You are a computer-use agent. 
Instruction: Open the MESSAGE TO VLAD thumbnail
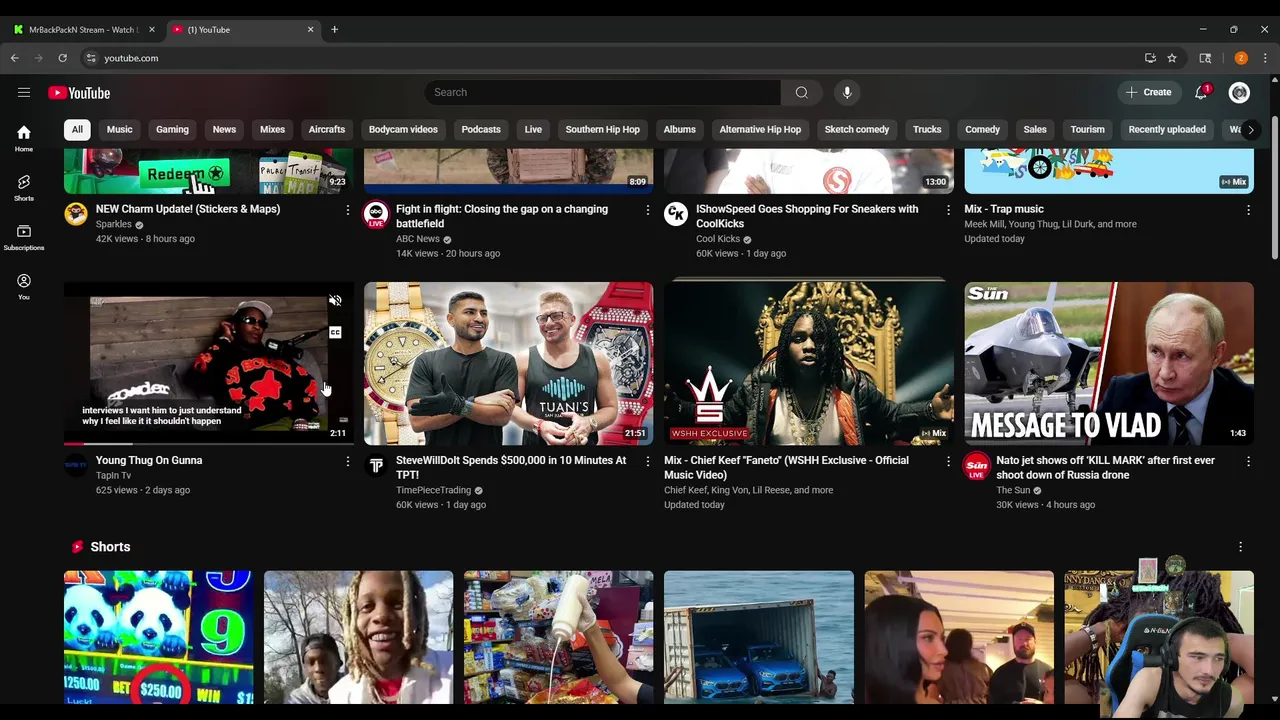[1109, 363]
